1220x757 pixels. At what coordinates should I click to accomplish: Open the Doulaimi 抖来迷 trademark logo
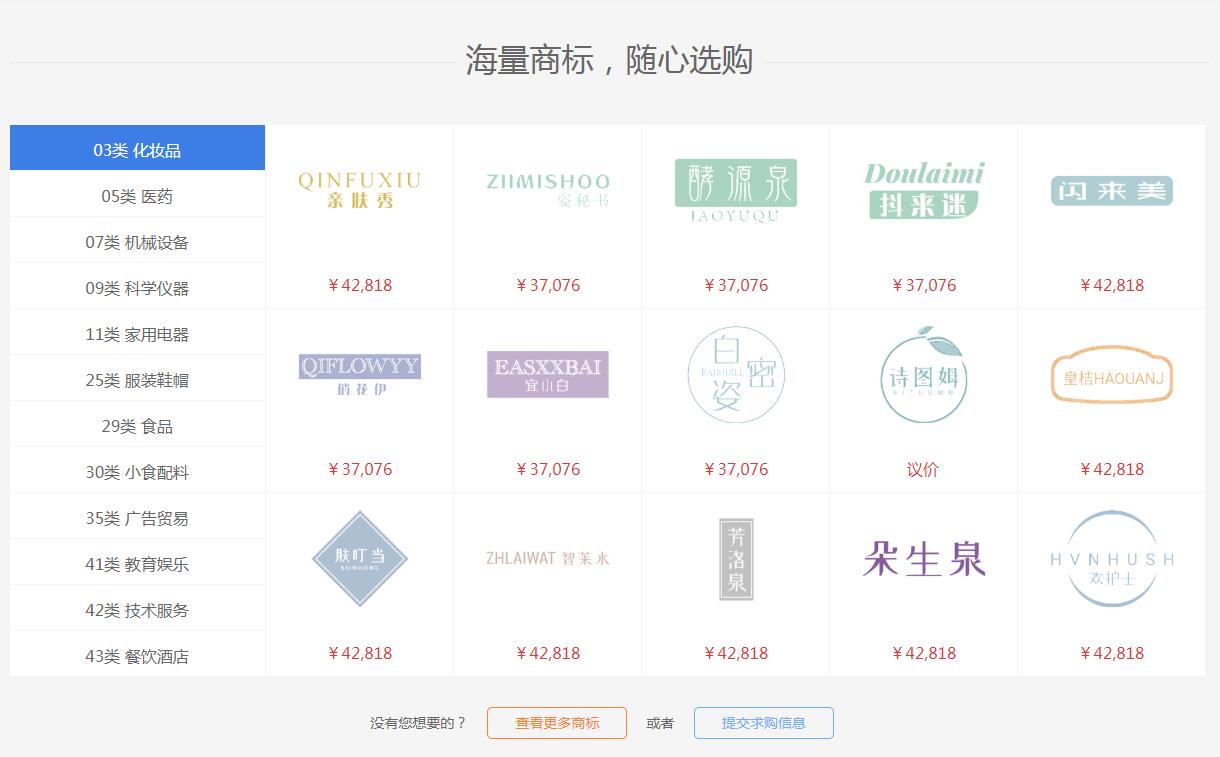pos(924,190)
